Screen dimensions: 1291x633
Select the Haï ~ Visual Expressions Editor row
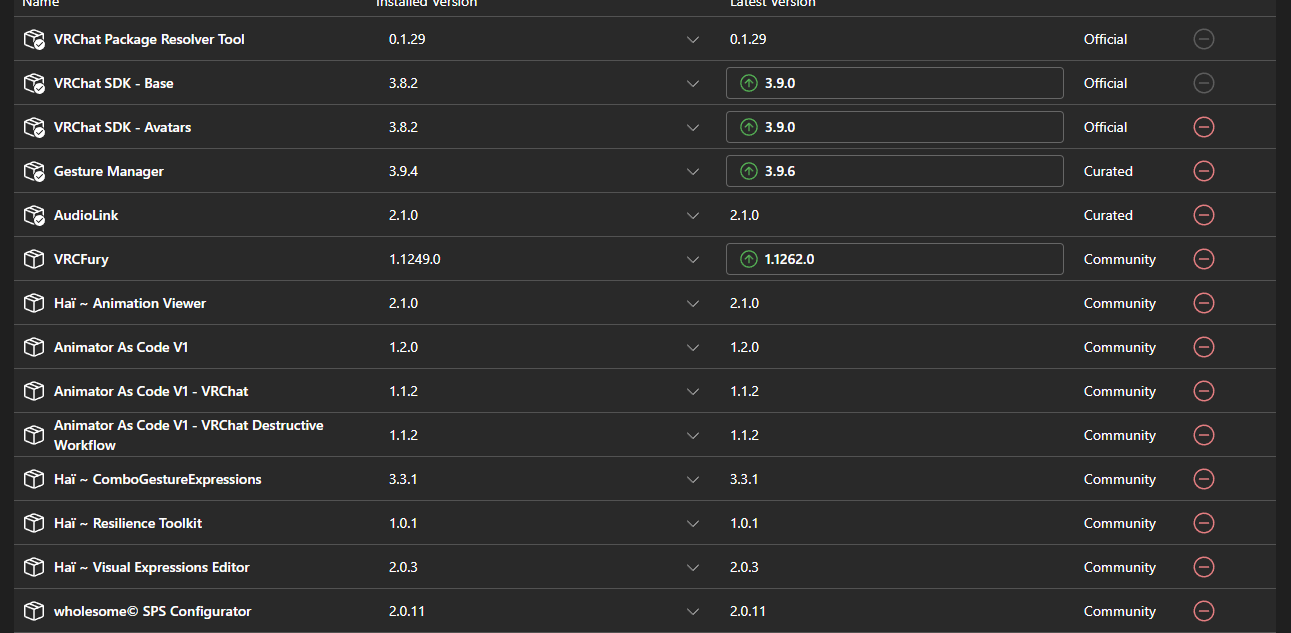152,567
